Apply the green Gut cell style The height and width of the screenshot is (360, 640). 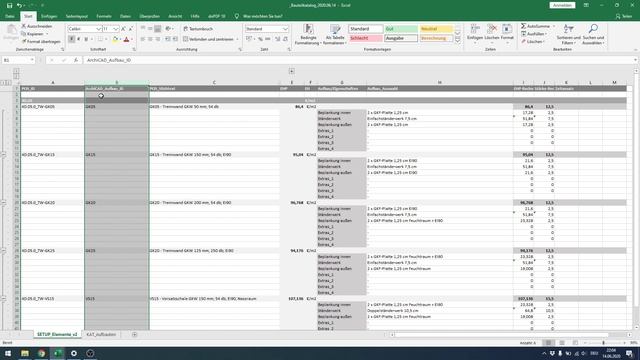coord(401,29)
